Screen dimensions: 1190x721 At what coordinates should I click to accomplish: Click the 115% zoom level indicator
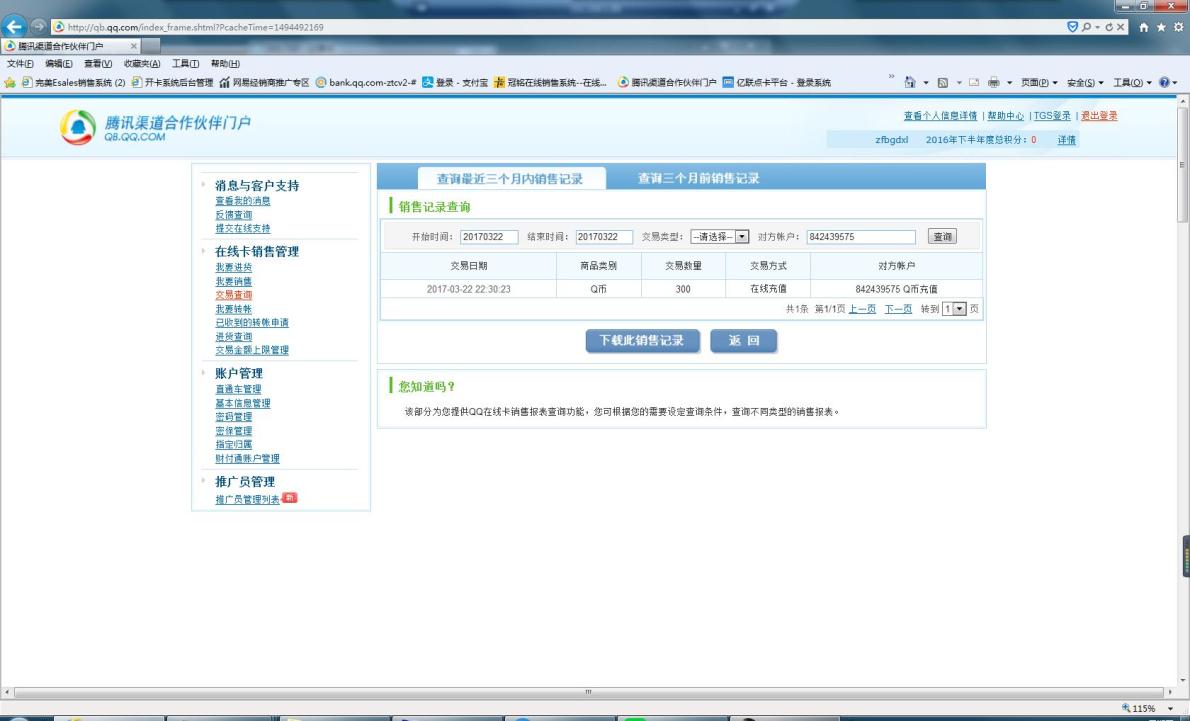1144,708
